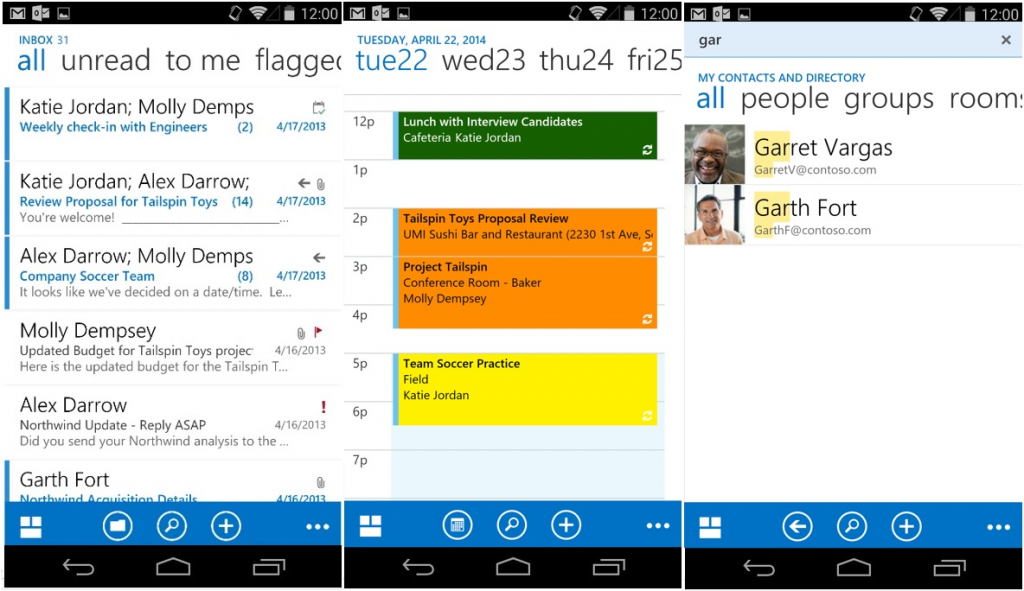
Task: Tap the back arrow icon in contacts toolbar
Action: (797, 526)
